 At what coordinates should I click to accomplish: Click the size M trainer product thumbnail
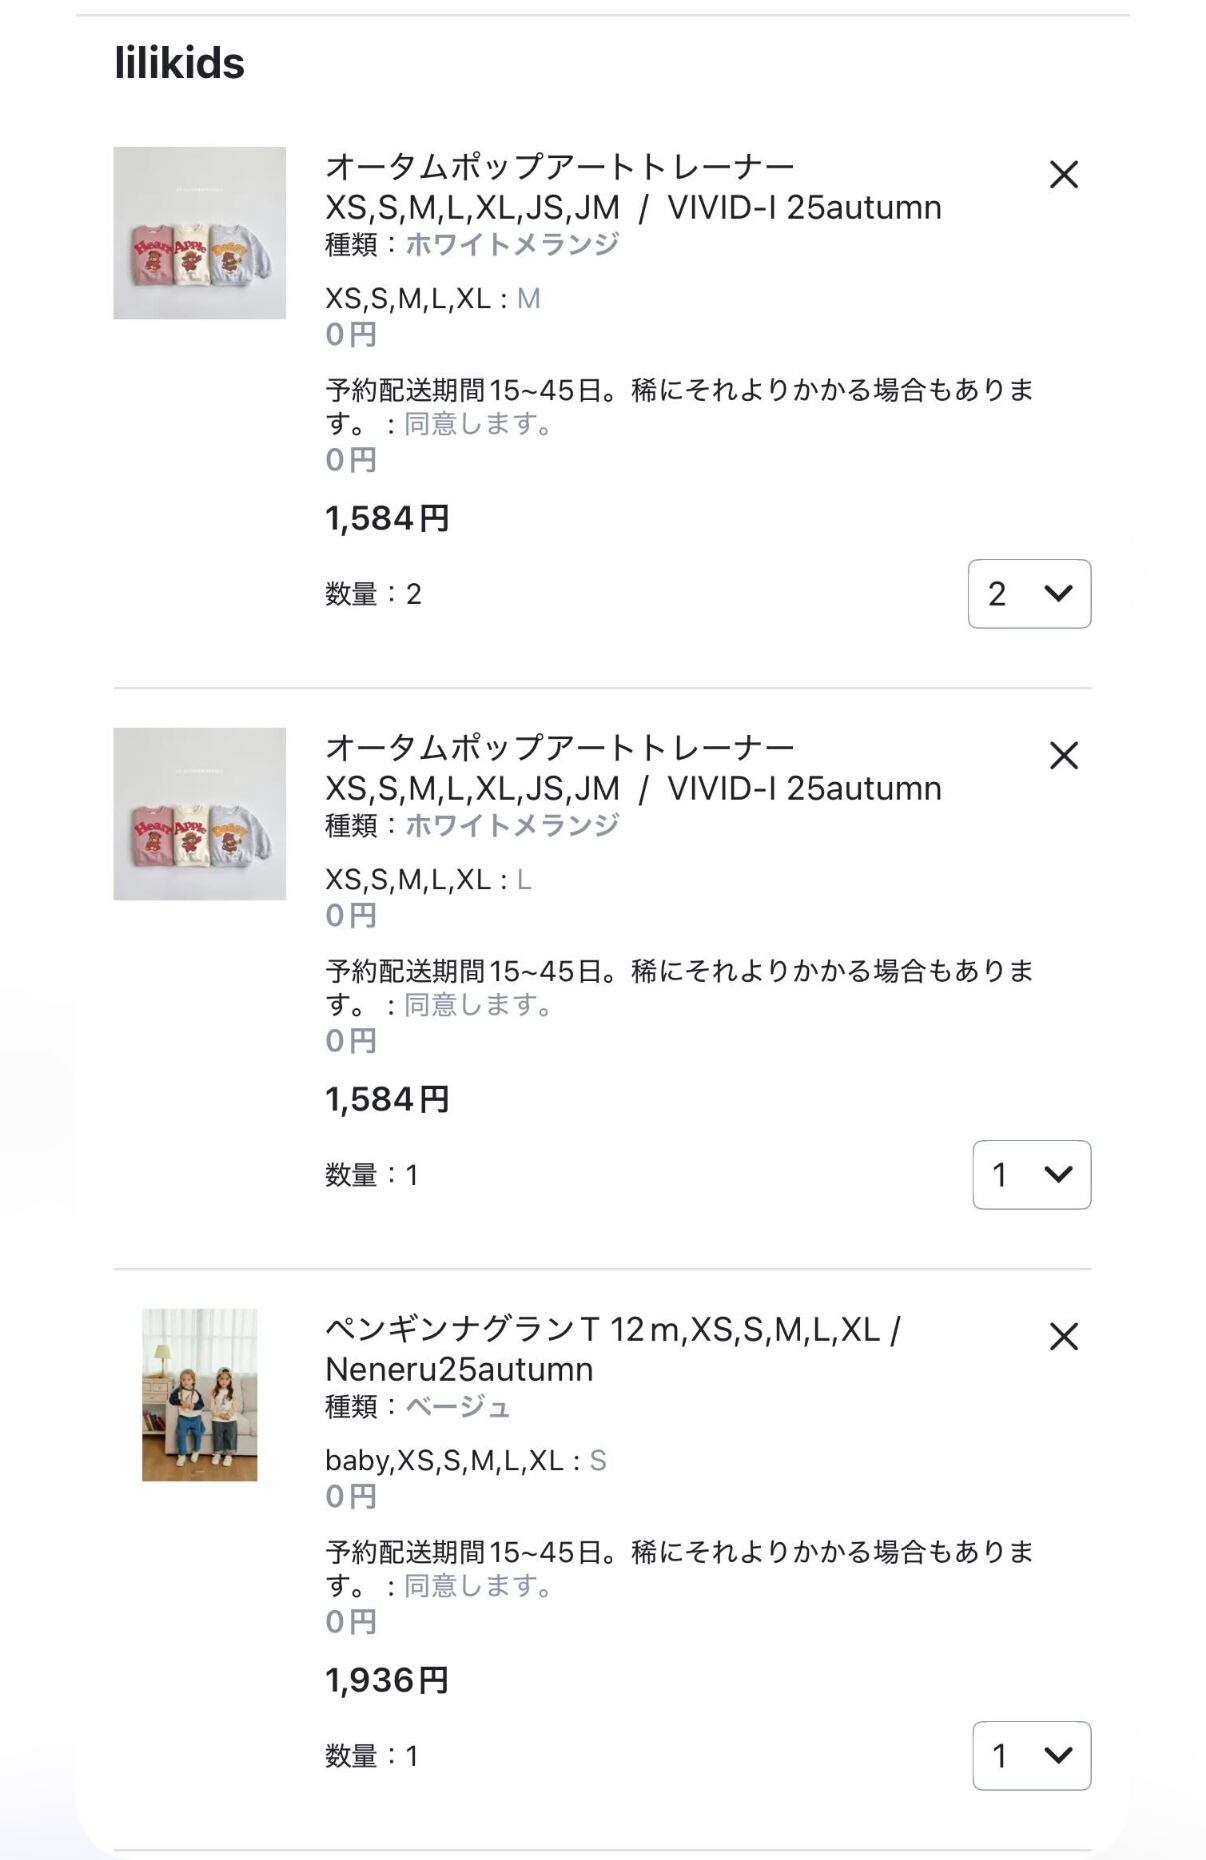pyautogui.click(x=199, y=233)
